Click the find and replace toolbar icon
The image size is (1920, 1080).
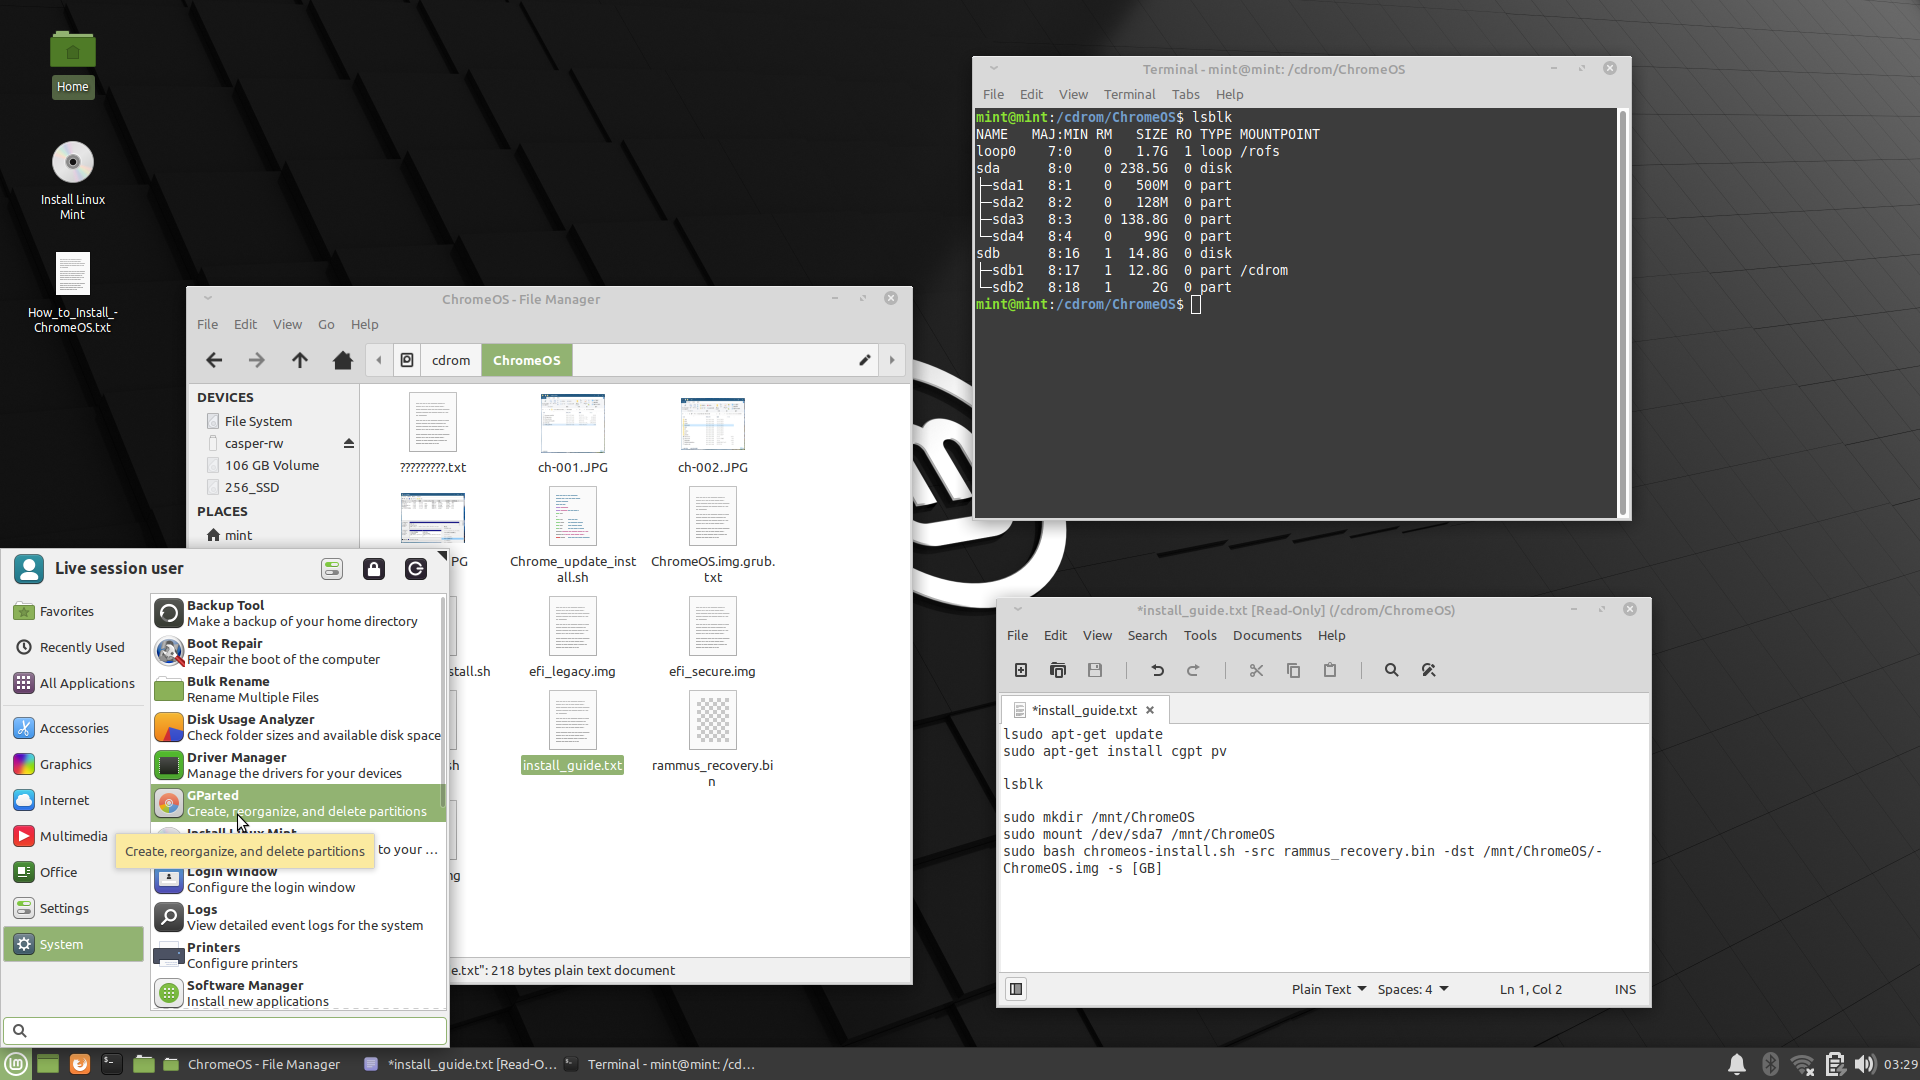pos(1428,670)
